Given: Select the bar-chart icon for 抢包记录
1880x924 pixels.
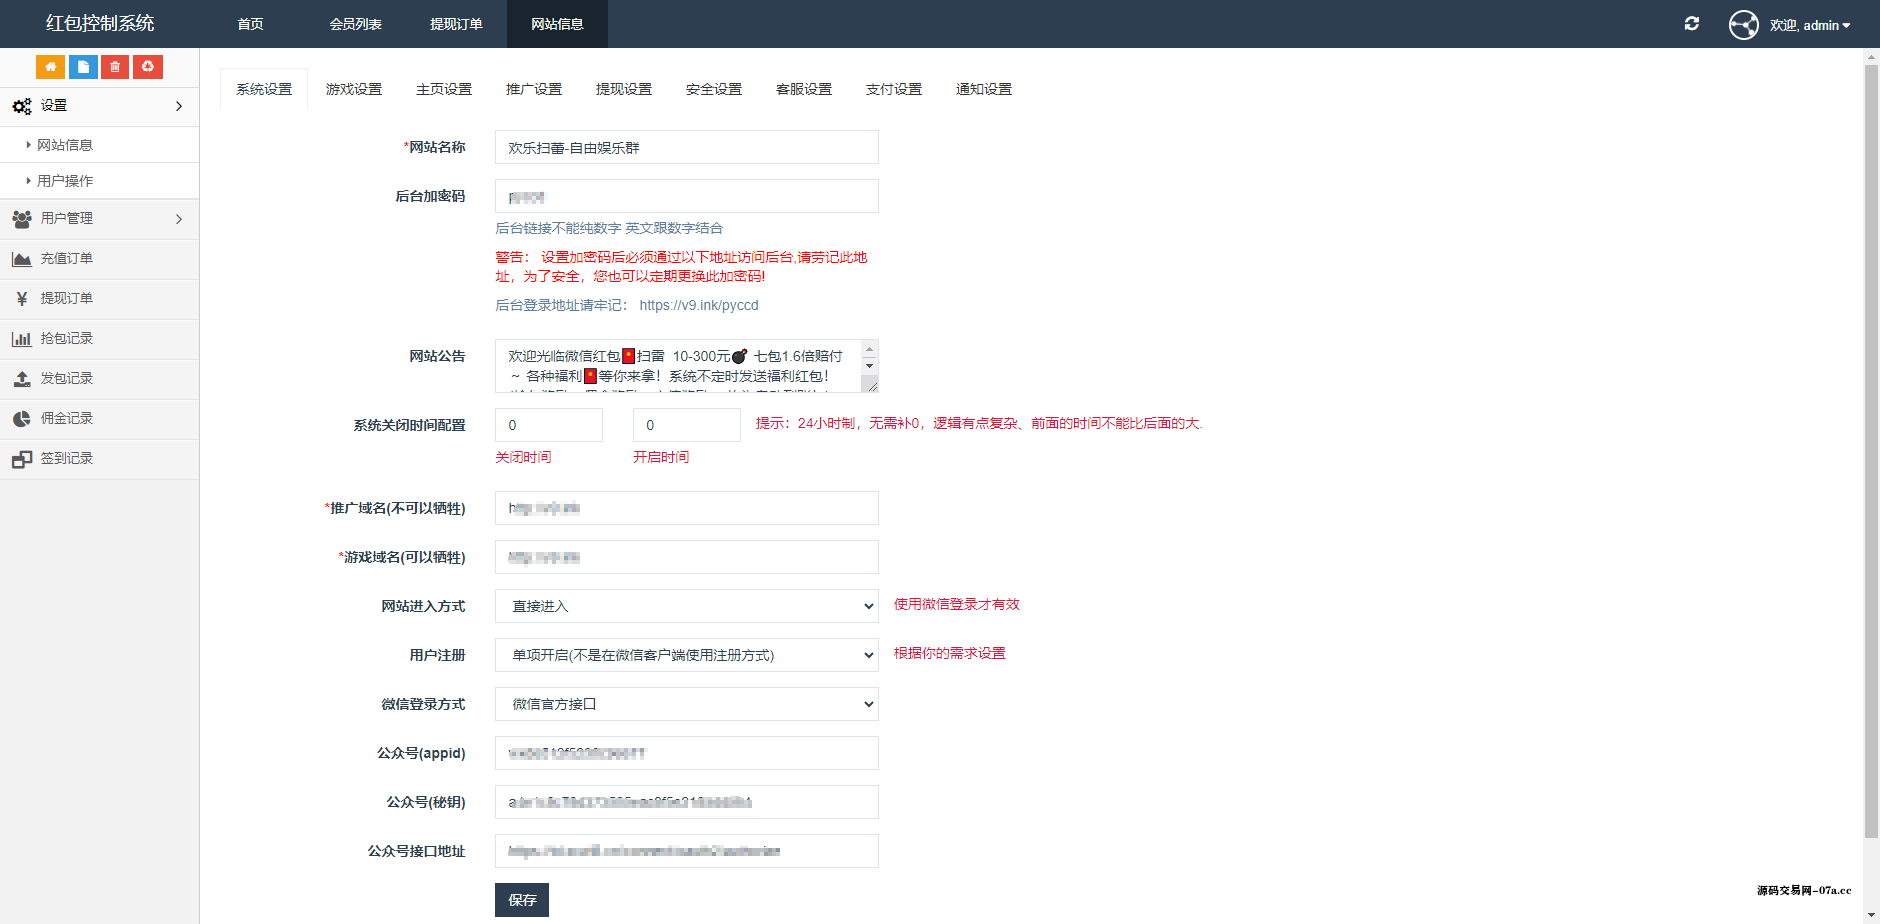Looking at the screenshot, I should click(21, 338).
